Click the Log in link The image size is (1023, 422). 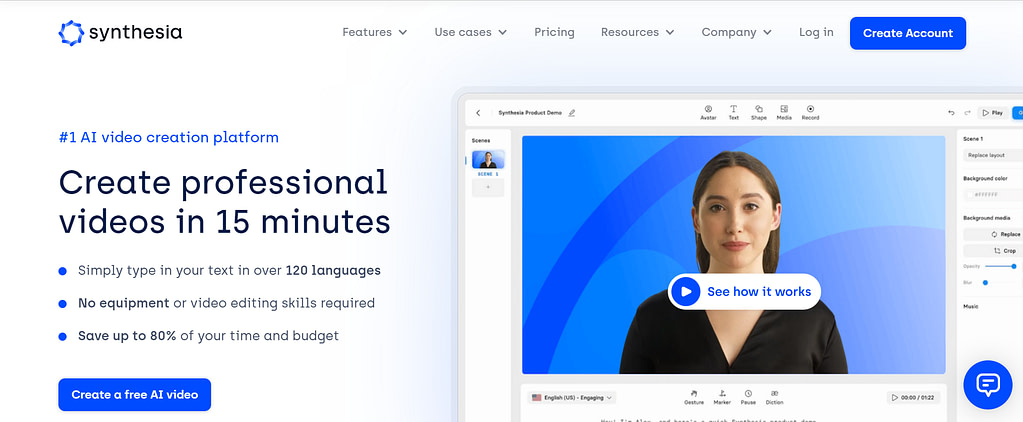pyautogui.click(x=816, y=32)
